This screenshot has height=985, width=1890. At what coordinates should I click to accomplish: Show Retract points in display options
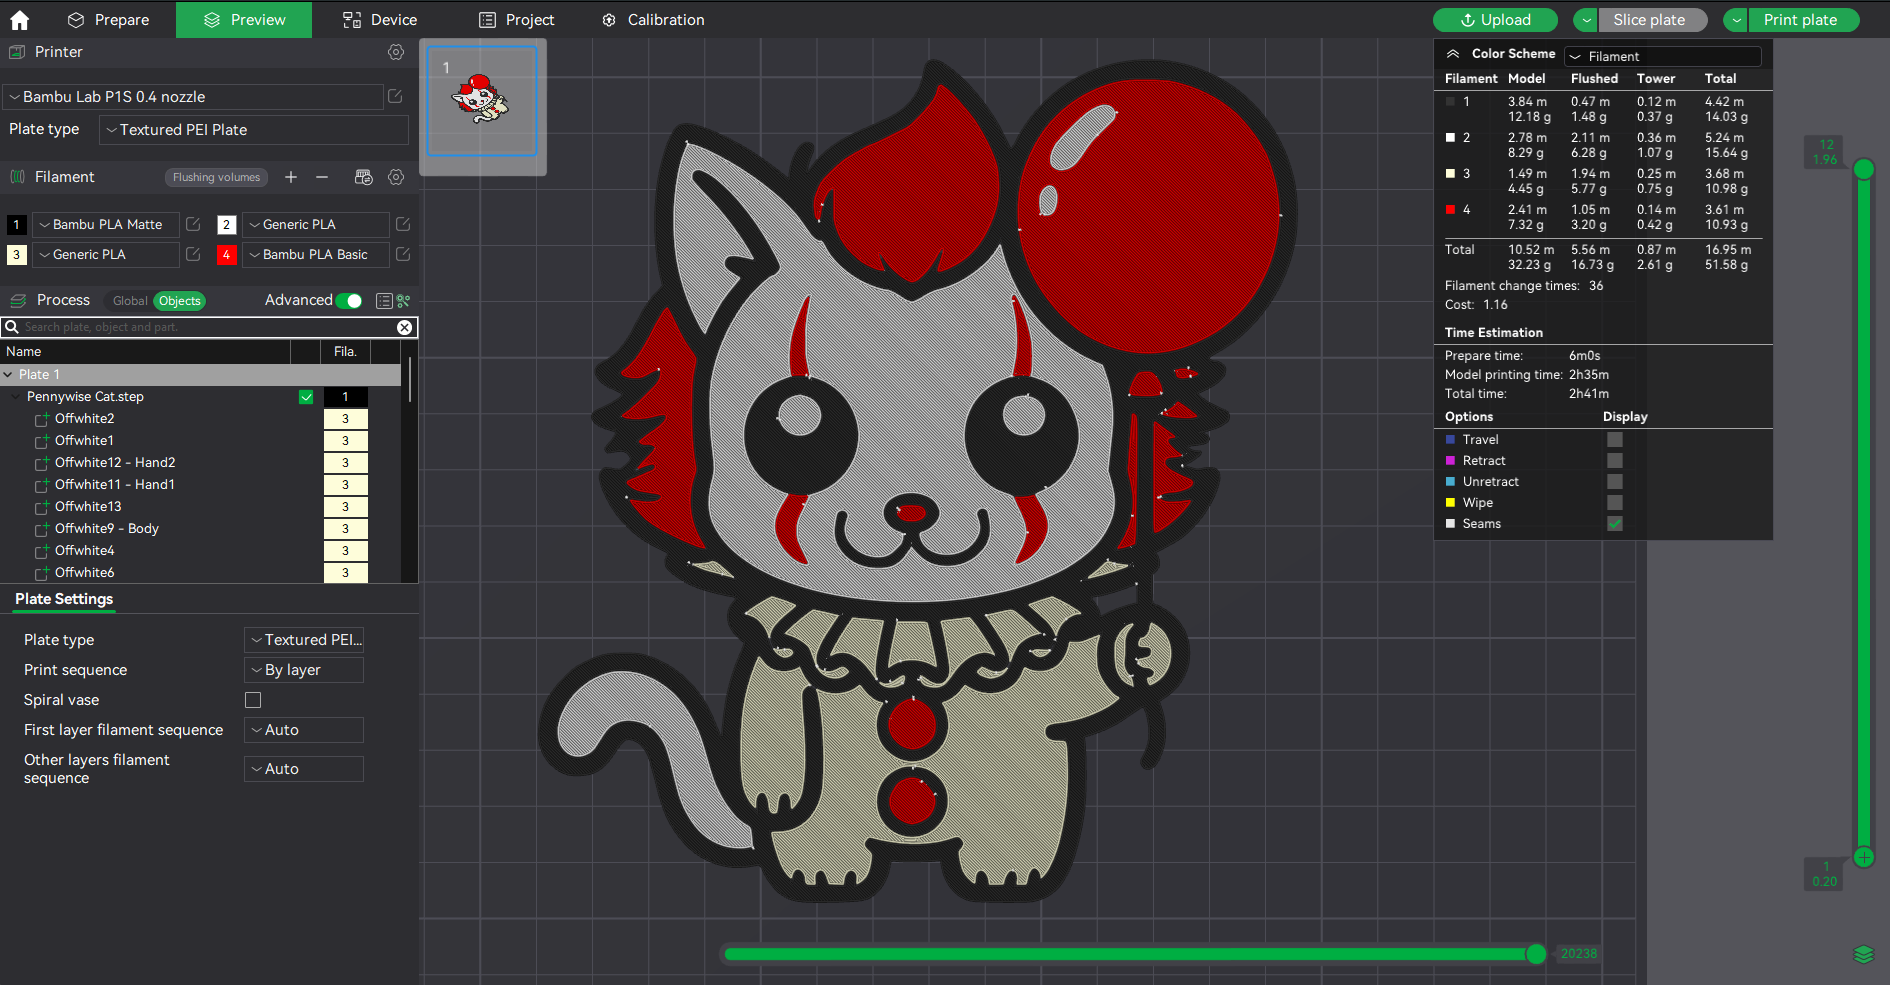click(x=1615, y=461)
